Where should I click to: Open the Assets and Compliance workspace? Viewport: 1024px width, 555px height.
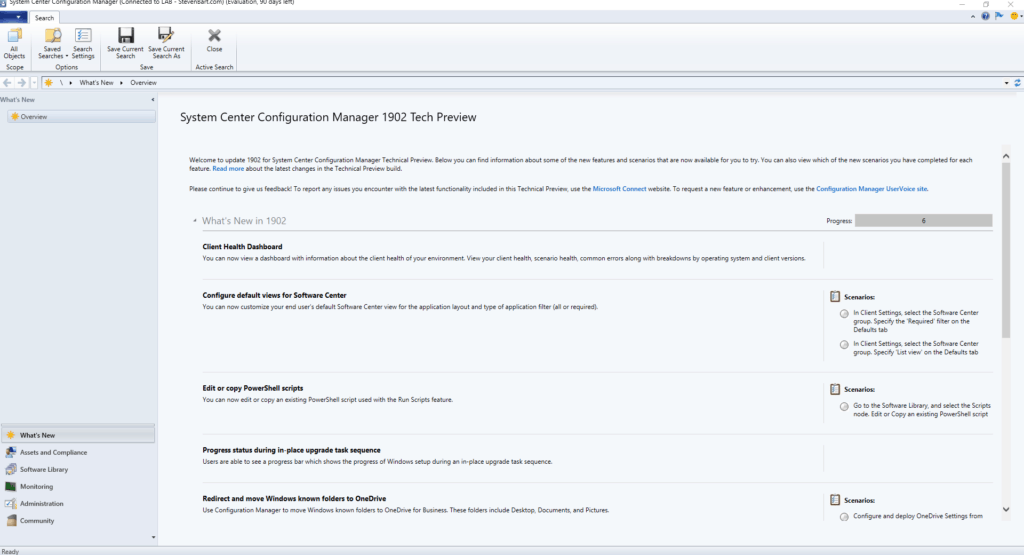78,452
